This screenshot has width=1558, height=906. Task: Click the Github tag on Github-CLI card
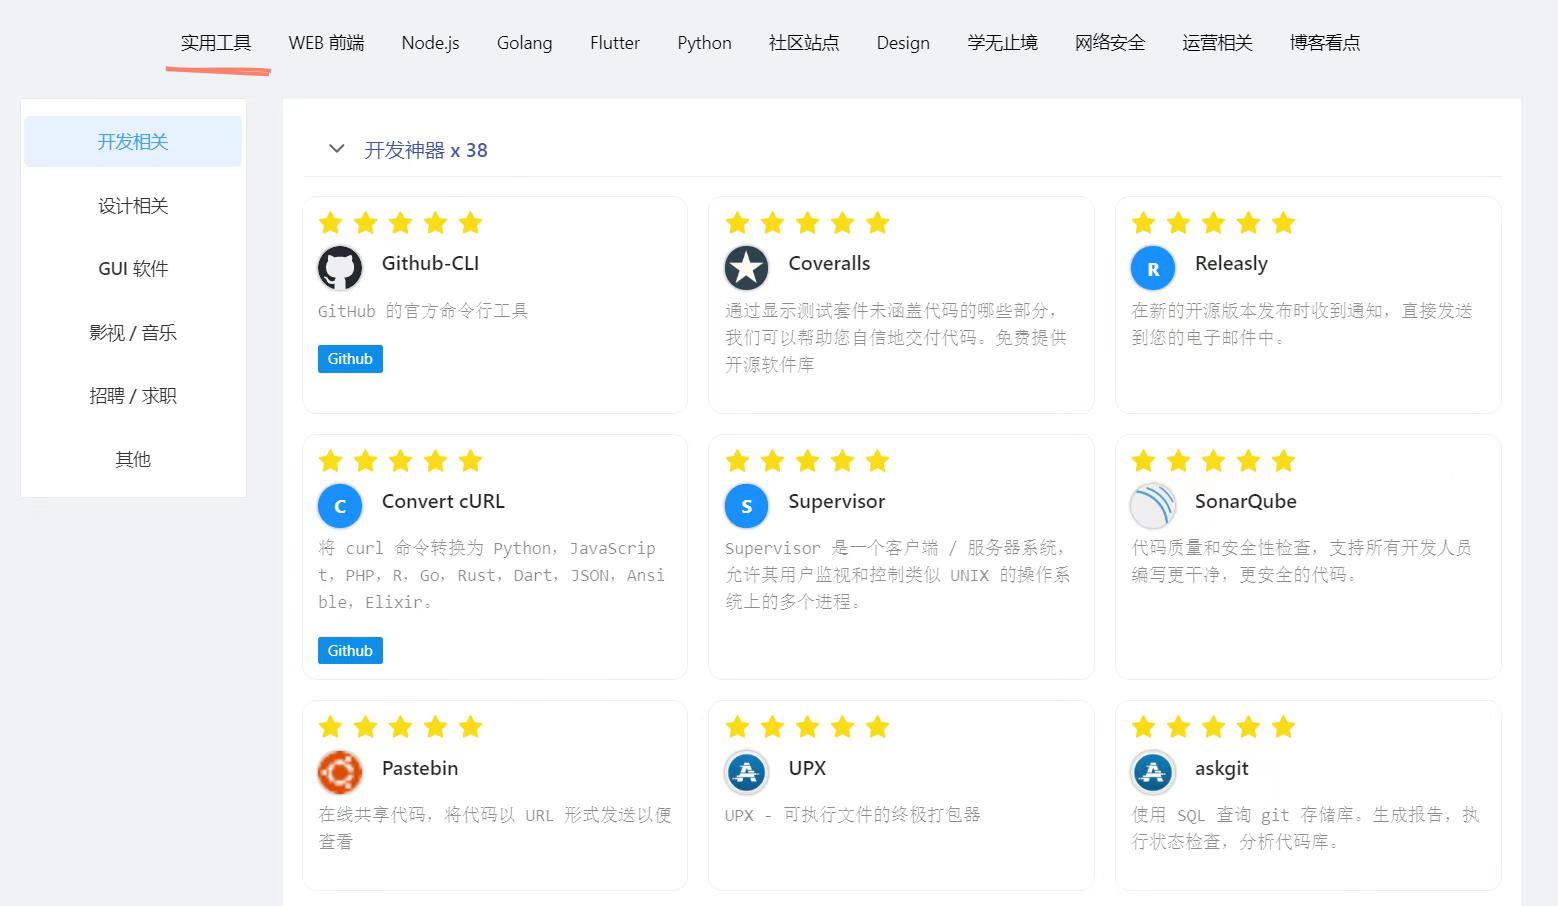pyautogui.click(x=350, y=359)
